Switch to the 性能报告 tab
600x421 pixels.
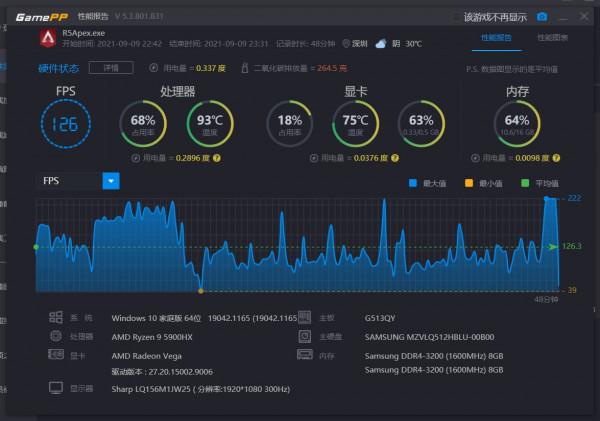point(496,38)
